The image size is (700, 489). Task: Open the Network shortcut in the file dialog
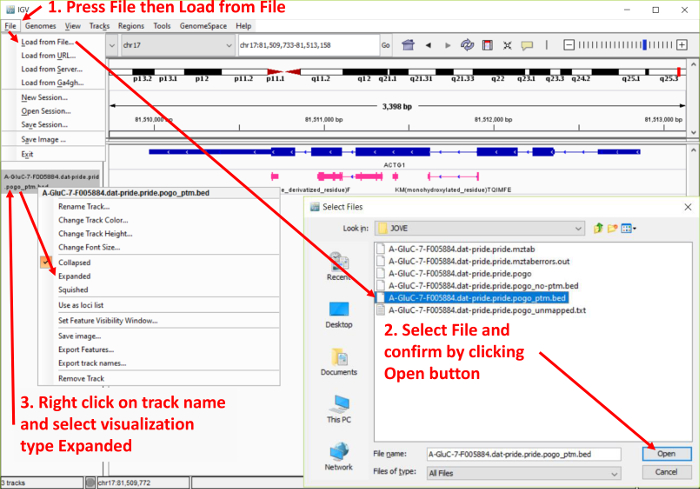click(x=339, y=457)
